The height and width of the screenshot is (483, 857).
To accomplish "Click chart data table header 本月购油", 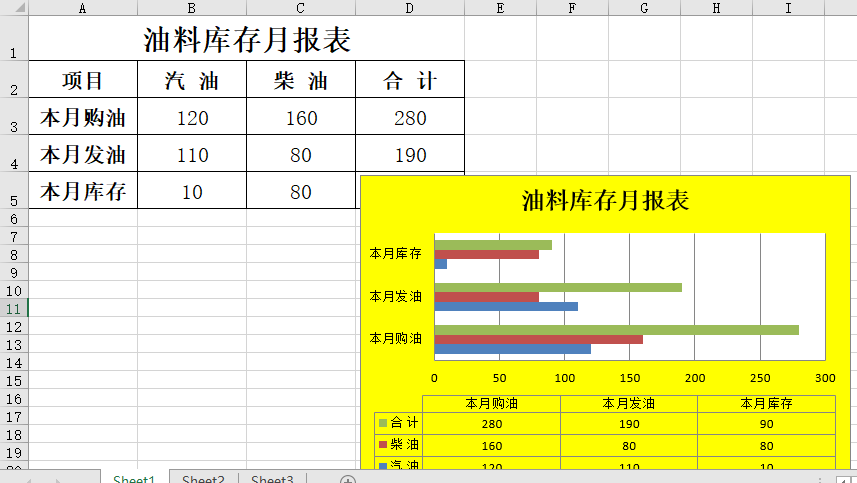I will pos(491,403).
